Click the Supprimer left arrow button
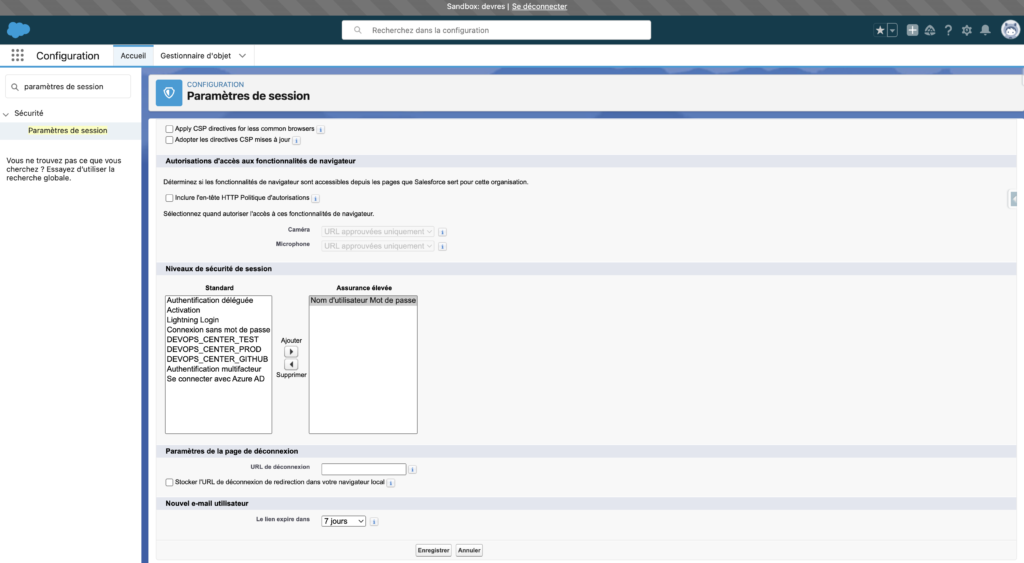The image size is (1024, 563). coord(291,364)
